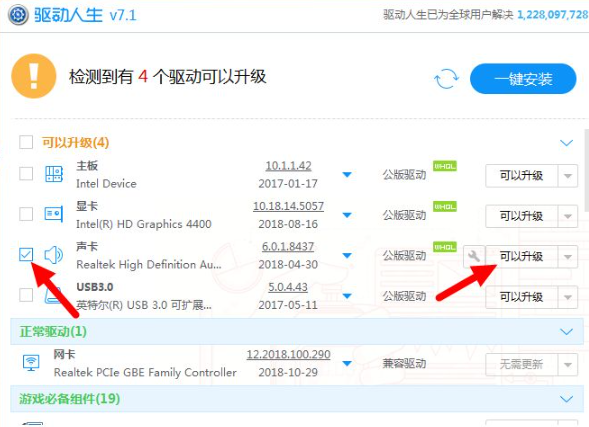The height and width of the screenshot is (427, 589).
Task: Open the 6.0.1.8437 version link
Action: click(x=288, y=246)
